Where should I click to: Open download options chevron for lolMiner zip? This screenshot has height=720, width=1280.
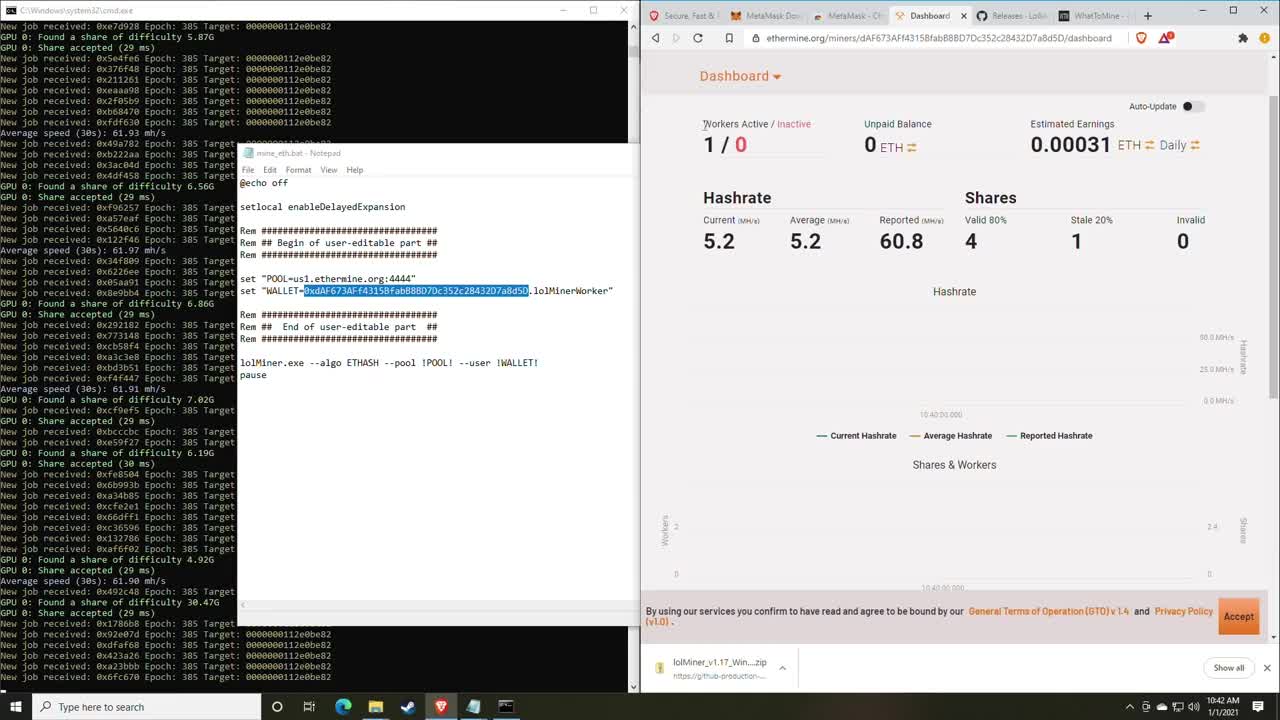[783, 668]
